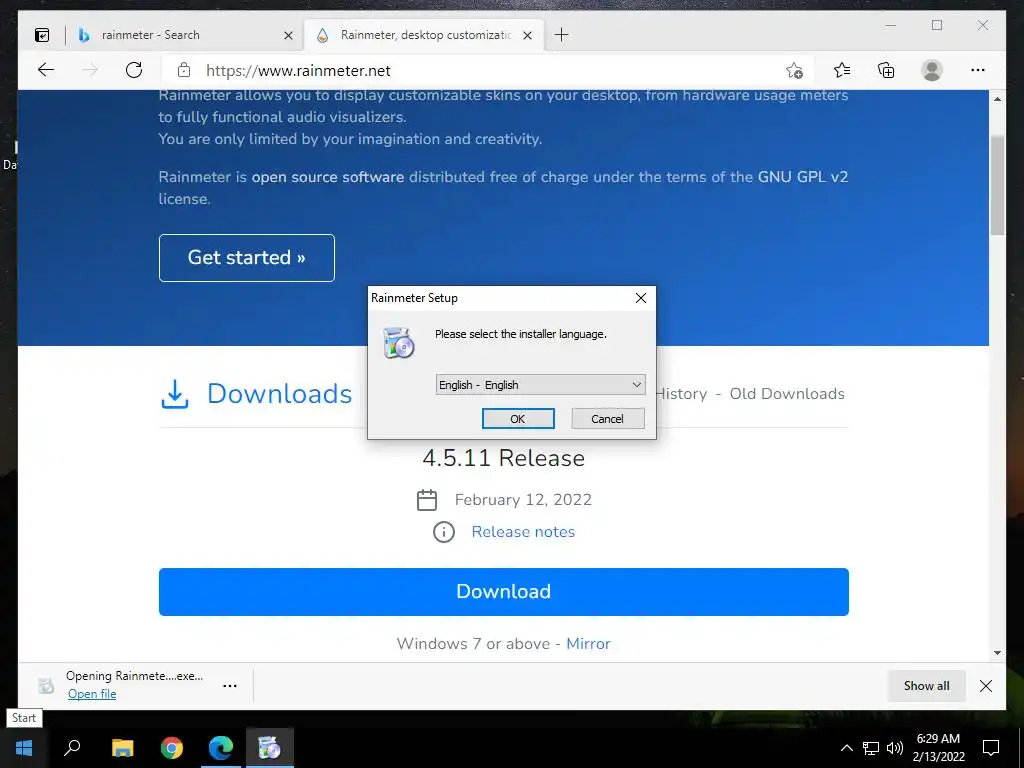Image resolution: width=1024 pixels, height=768 pixels.
Task: Refresh the current page
Action: pyautogui.click(x=134, y=70)
